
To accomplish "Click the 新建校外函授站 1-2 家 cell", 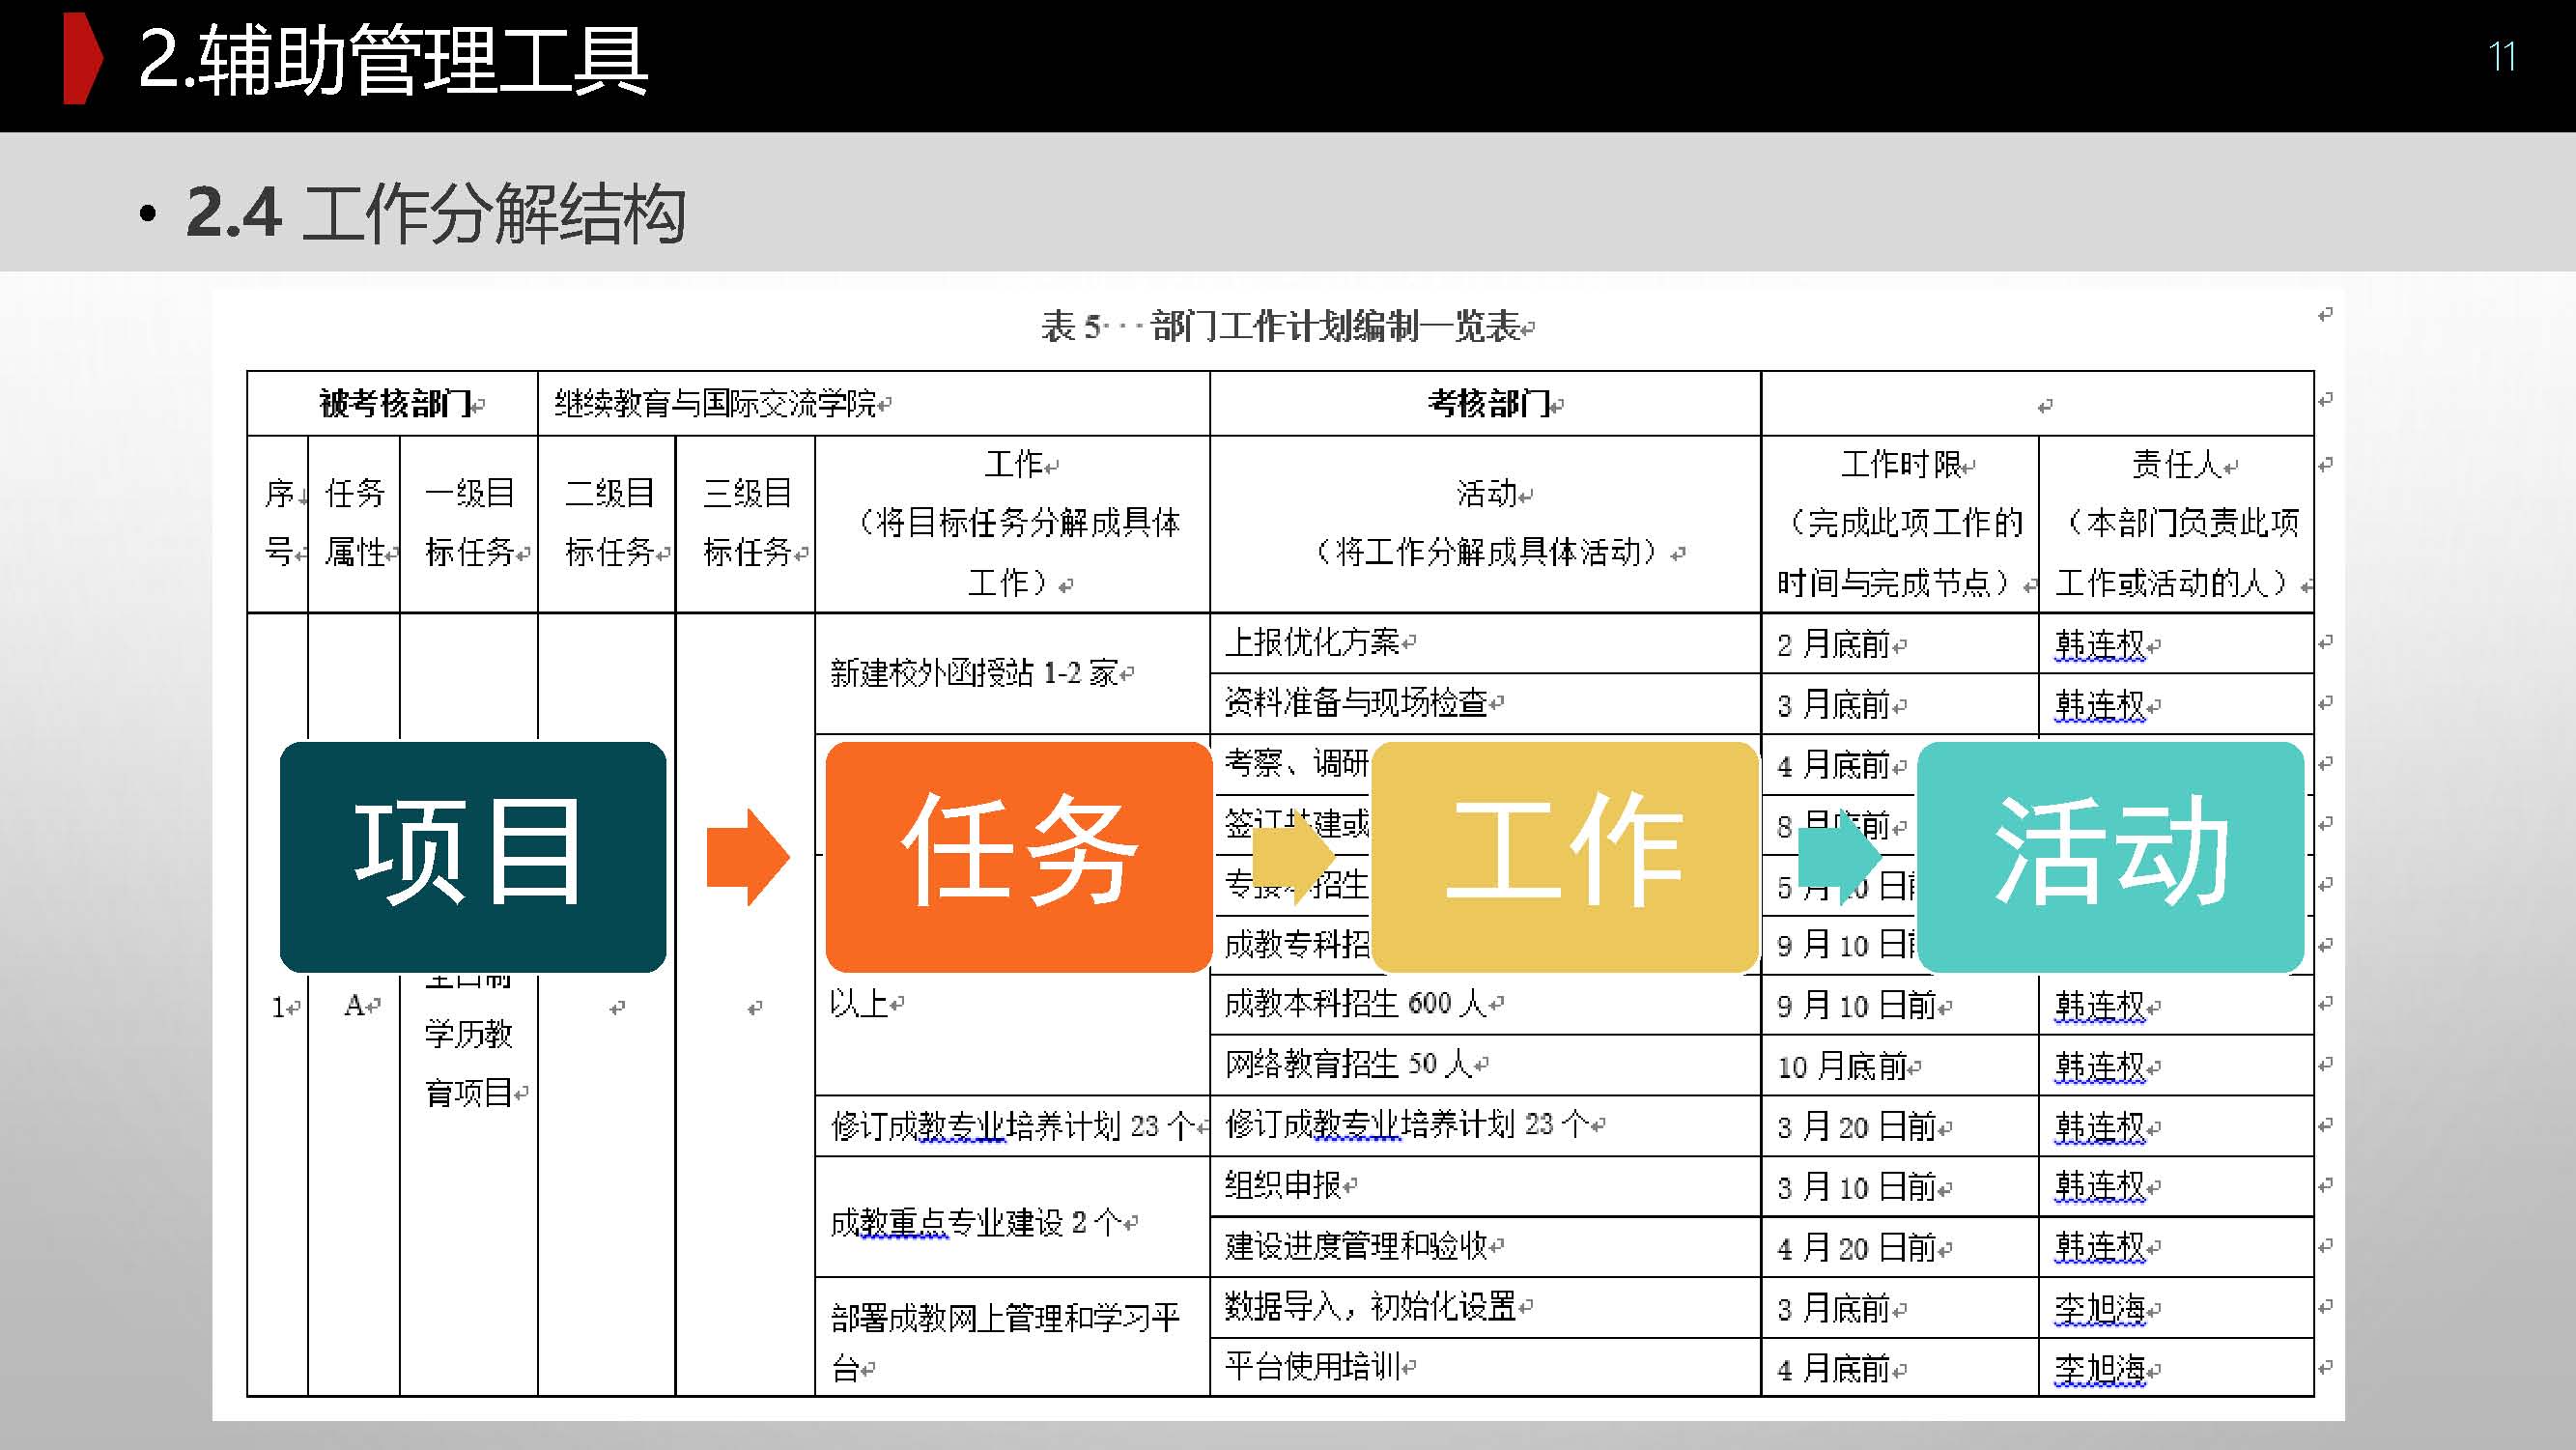I will 975,673.
